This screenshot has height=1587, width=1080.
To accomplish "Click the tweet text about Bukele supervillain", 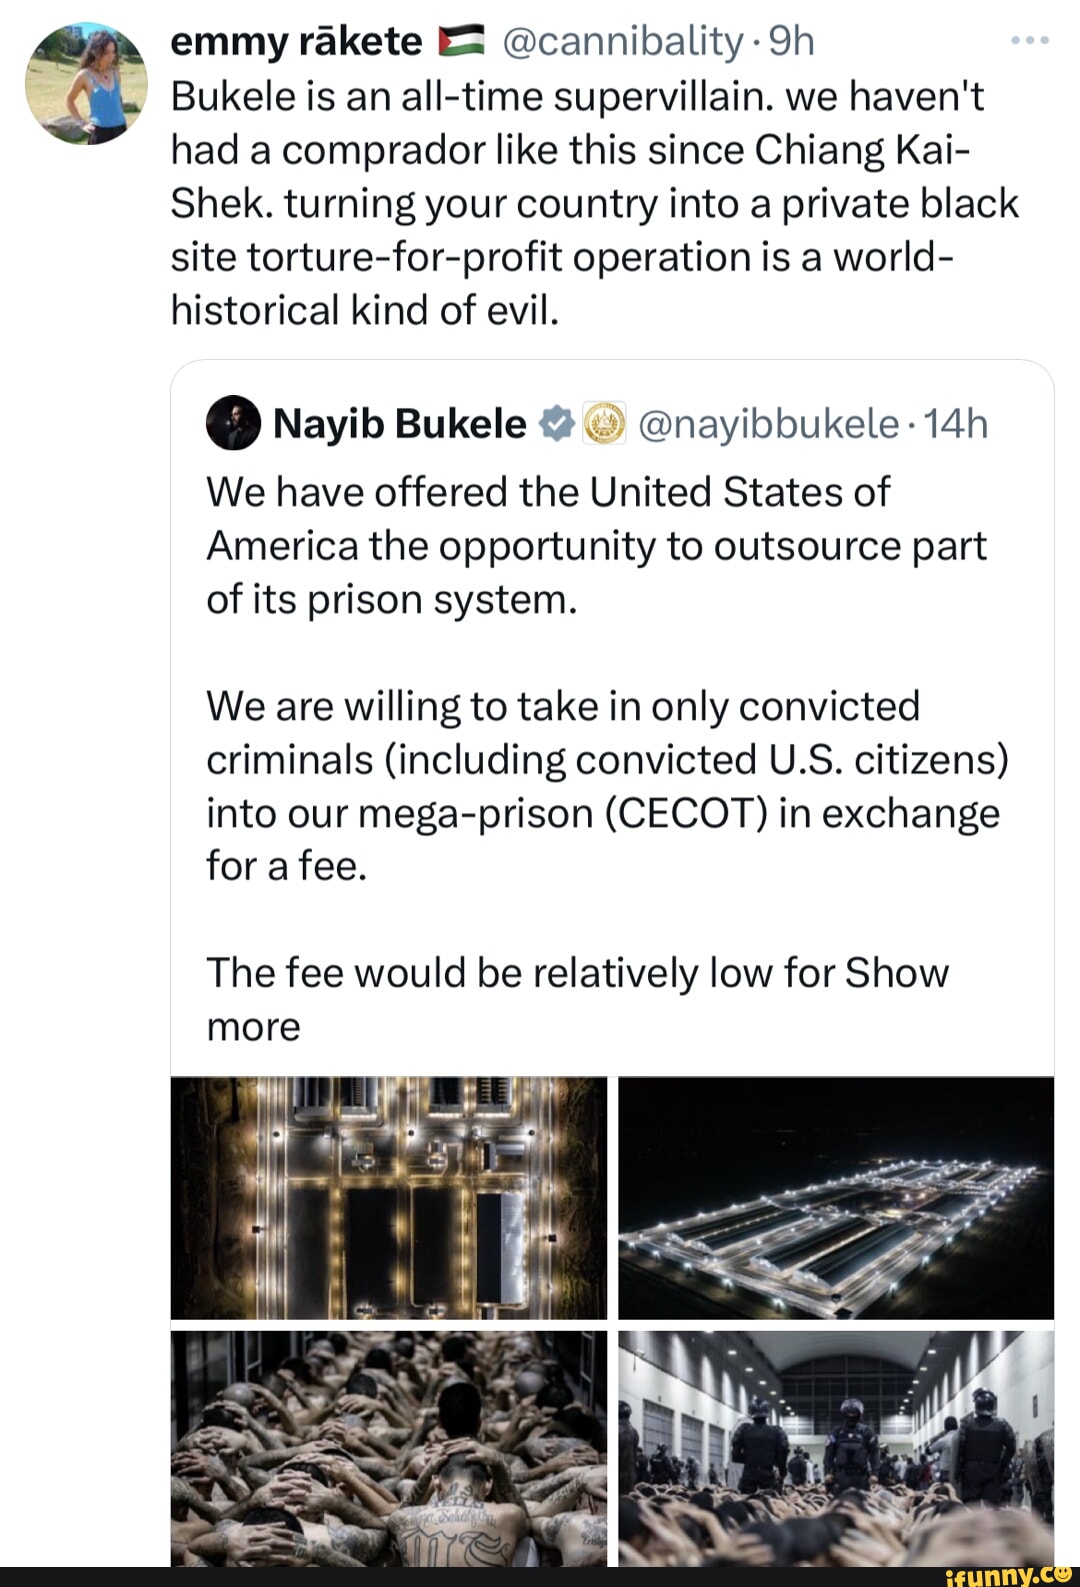I will (594, 203).
